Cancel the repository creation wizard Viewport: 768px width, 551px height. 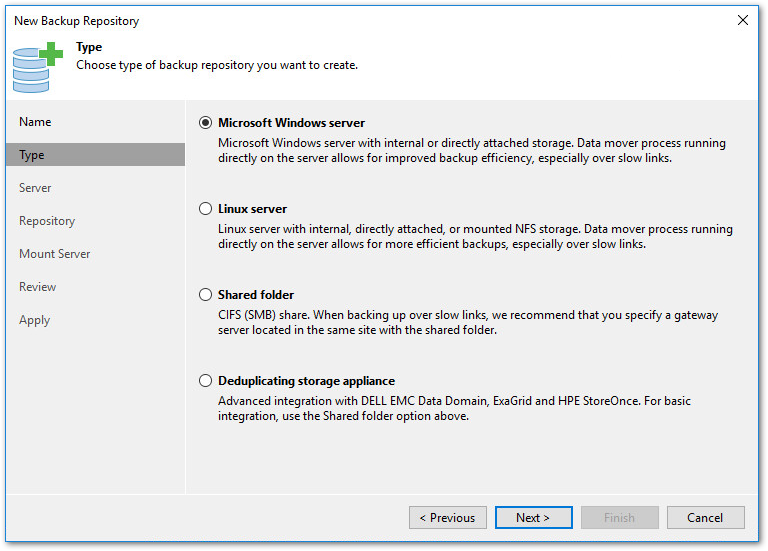click(x=705, y=518)
